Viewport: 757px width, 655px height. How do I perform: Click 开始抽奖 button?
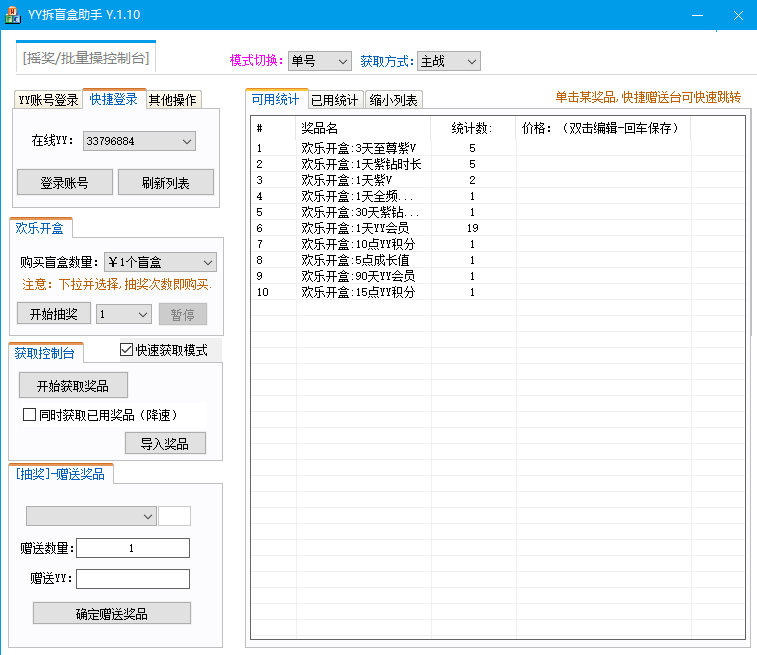click(54, 314)
